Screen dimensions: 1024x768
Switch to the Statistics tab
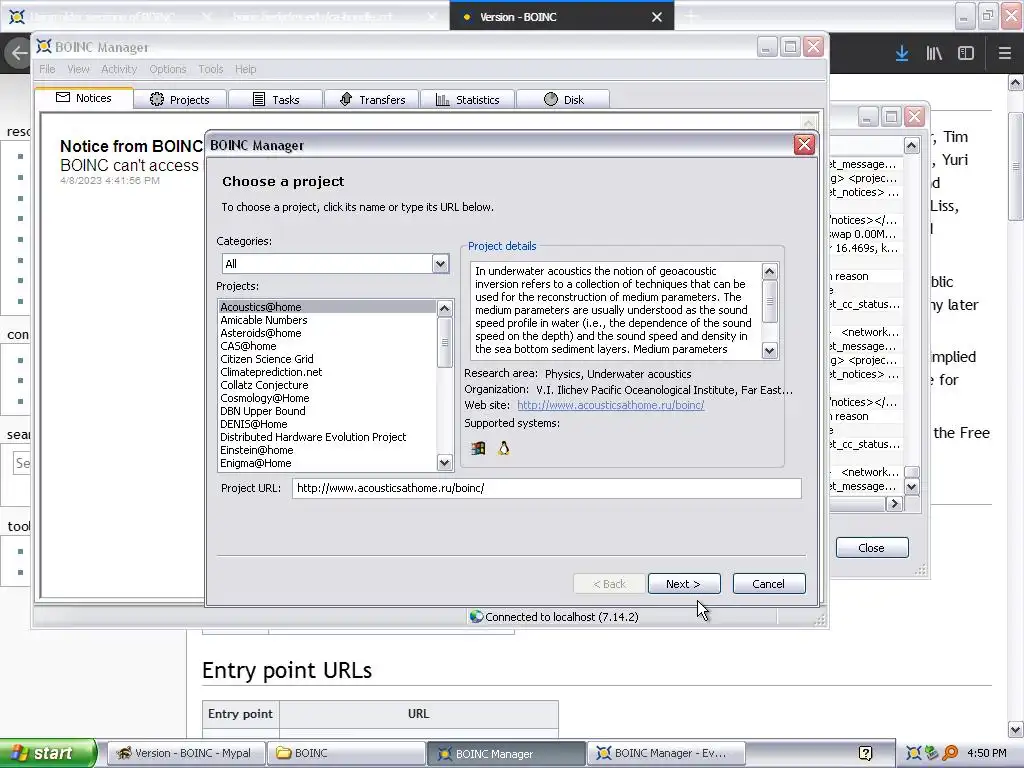tap(468, 99)
